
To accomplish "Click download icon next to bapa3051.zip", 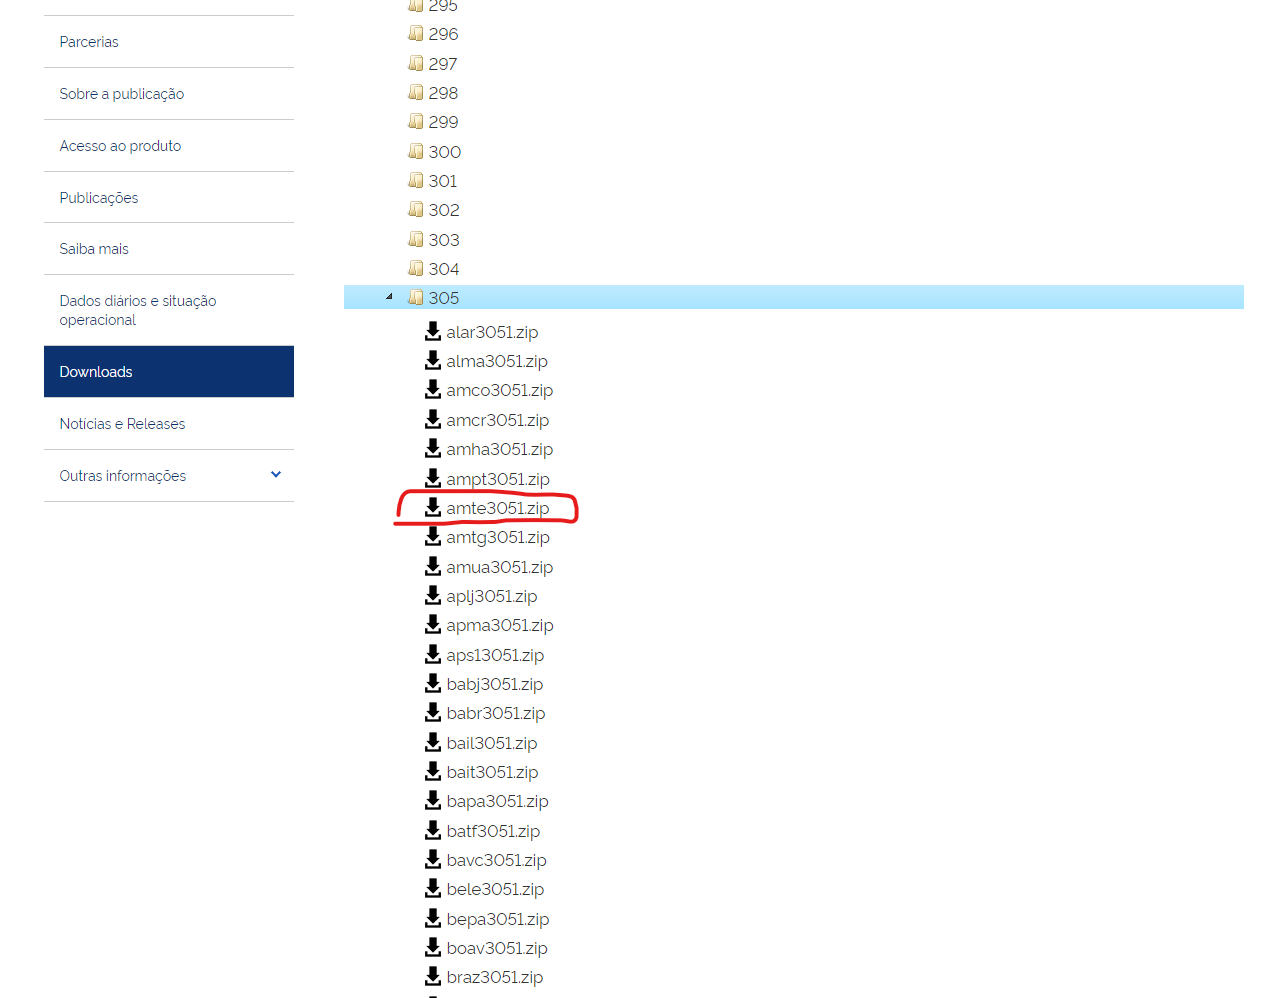I will click(x=433, y=800).
